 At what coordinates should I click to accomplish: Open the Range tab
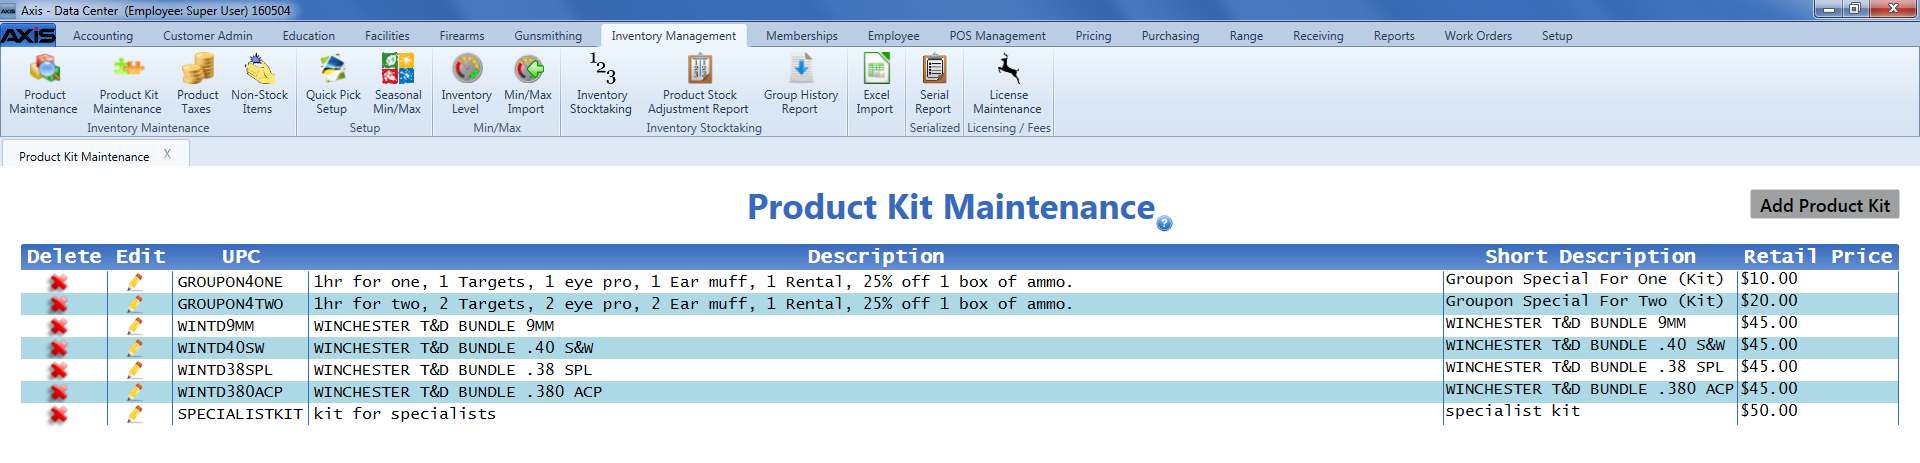(x=1247, y=36)
